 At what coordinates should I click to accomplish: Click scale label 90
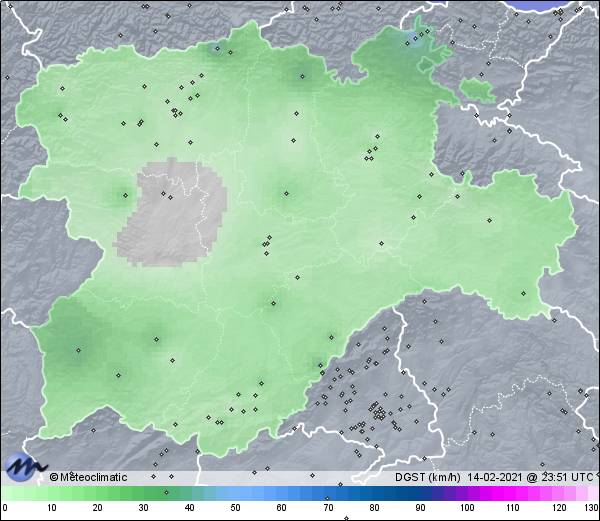pos(420,508)
